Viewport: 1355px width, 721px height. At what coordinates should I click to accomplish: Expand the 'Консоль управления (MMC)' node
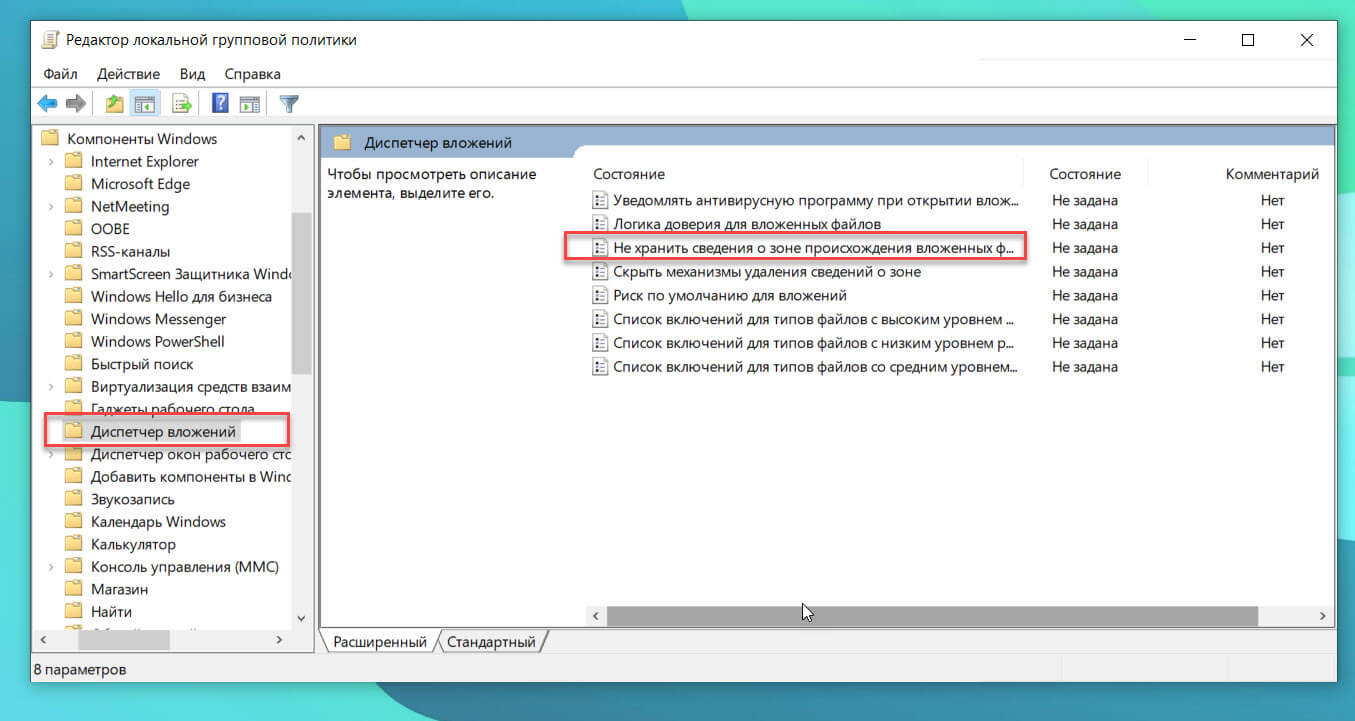point(51,567)
